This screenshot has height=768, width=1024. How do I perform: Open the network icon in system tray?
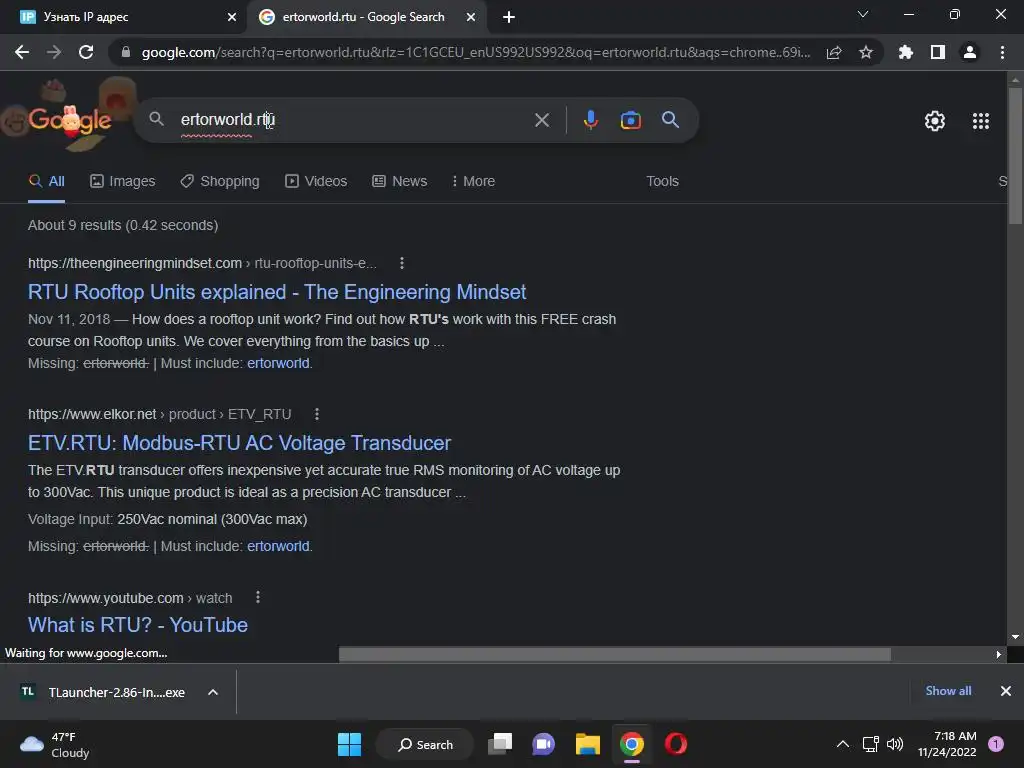(x=871, y=744)
